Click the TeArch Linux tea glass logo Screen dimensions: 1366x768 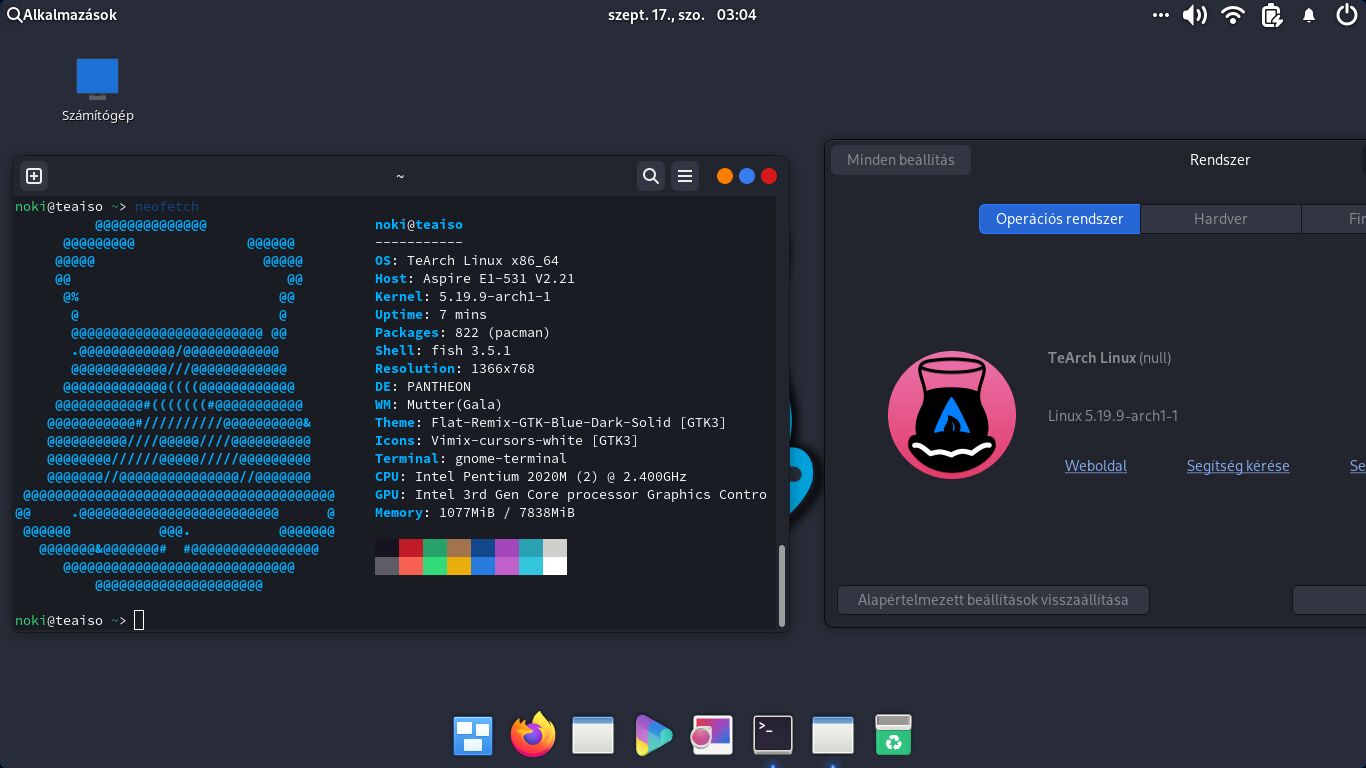point(952,414)
